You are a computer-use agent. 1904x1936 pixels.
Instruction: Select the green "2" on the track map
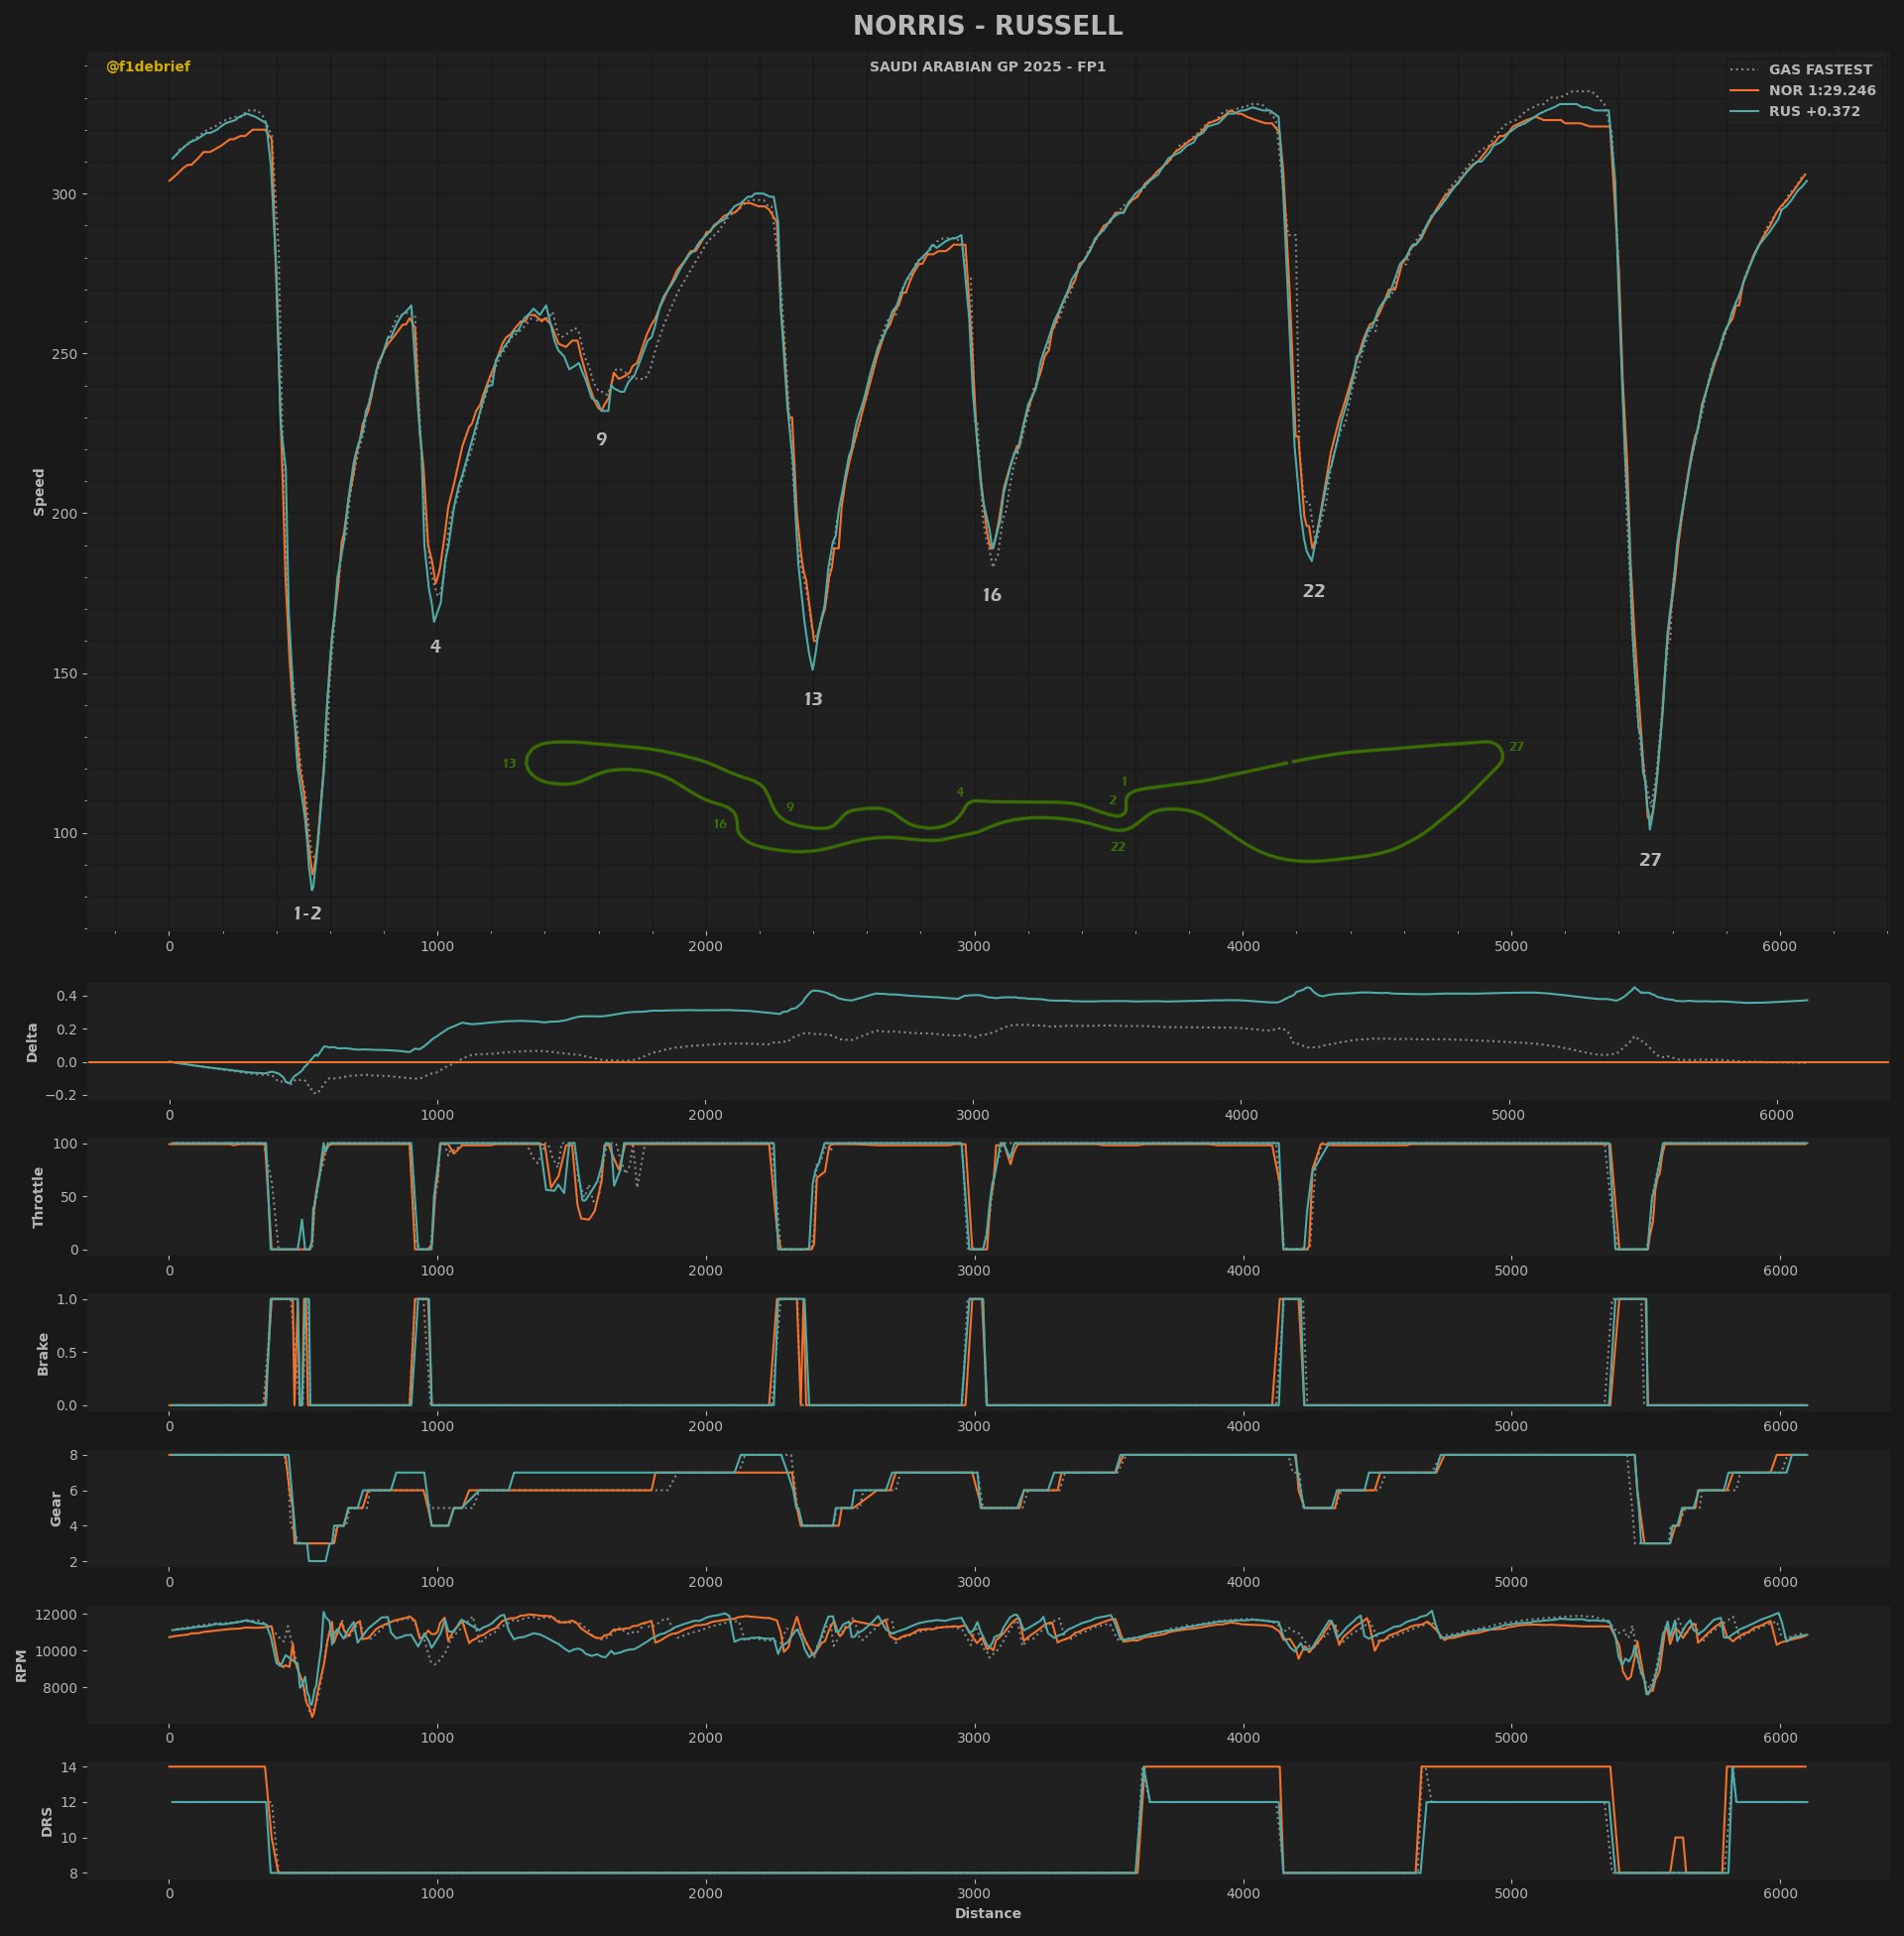pos(1113,801)
